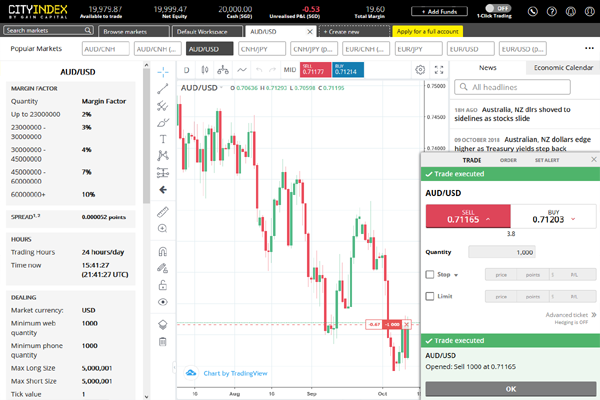Close the position marker on chart

click(x=406, y=325)
